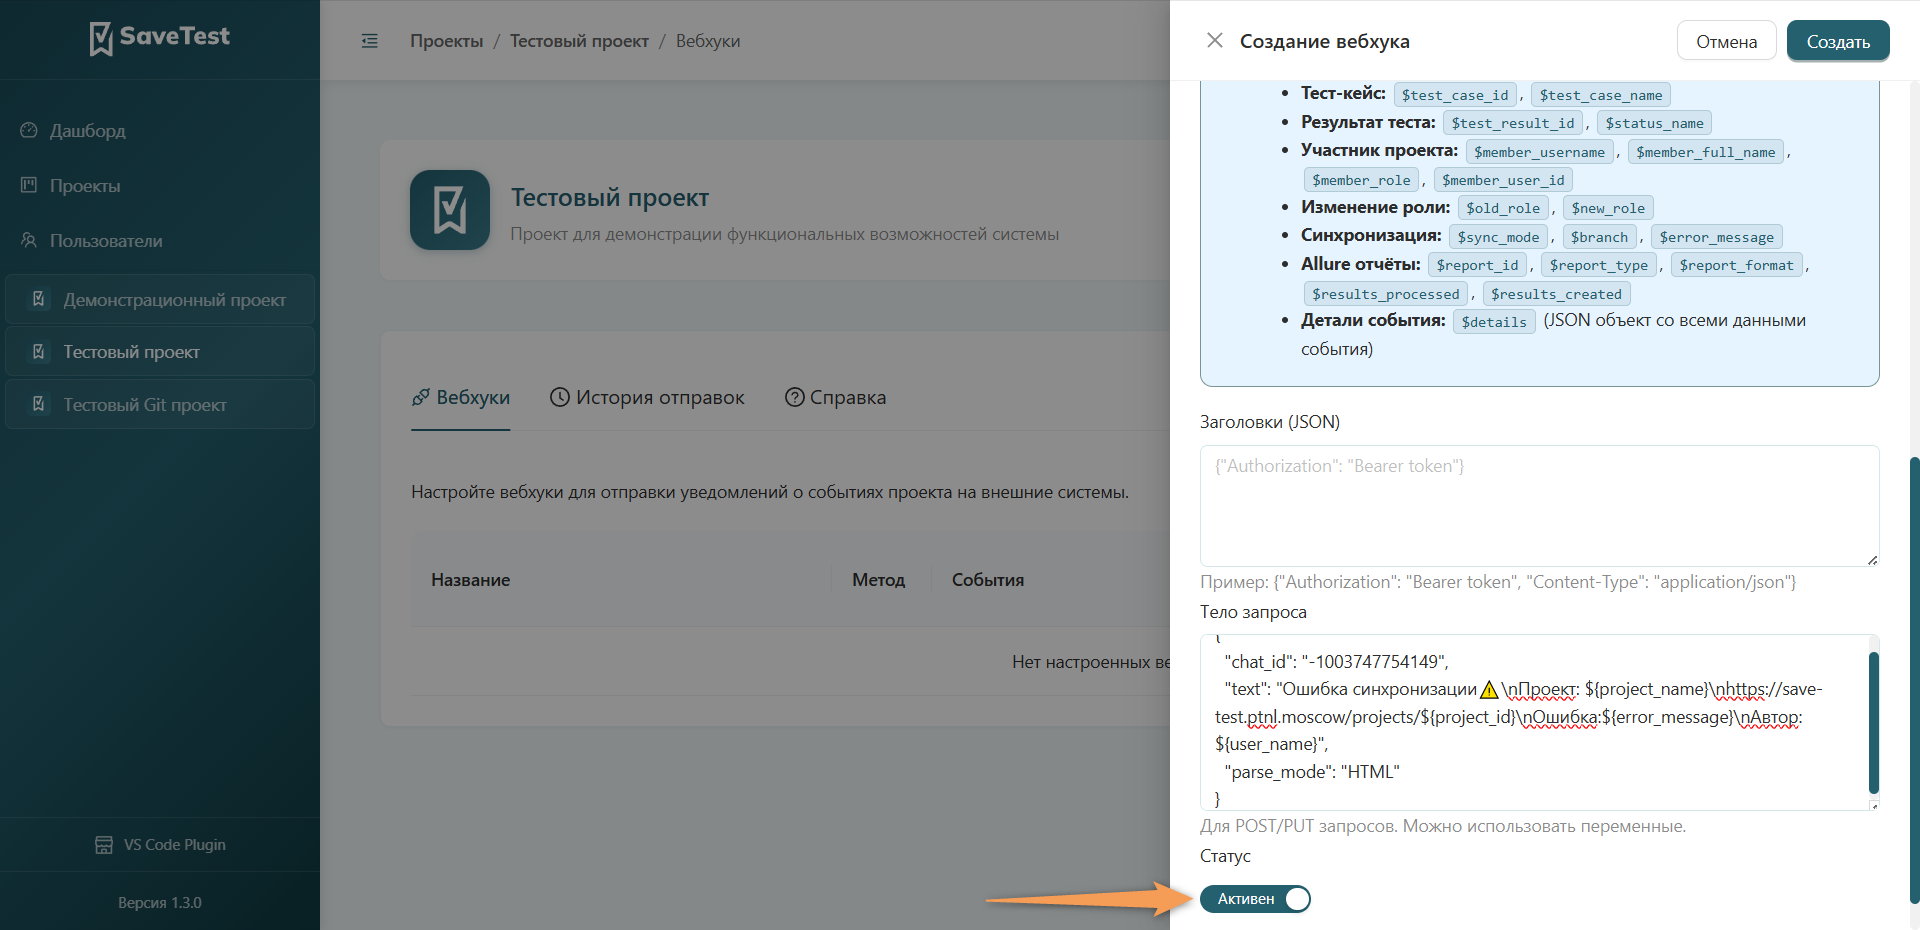1920x930 pixels.
Task: Close the Создание вебхука drawer with X
Action: [1215, 40]
